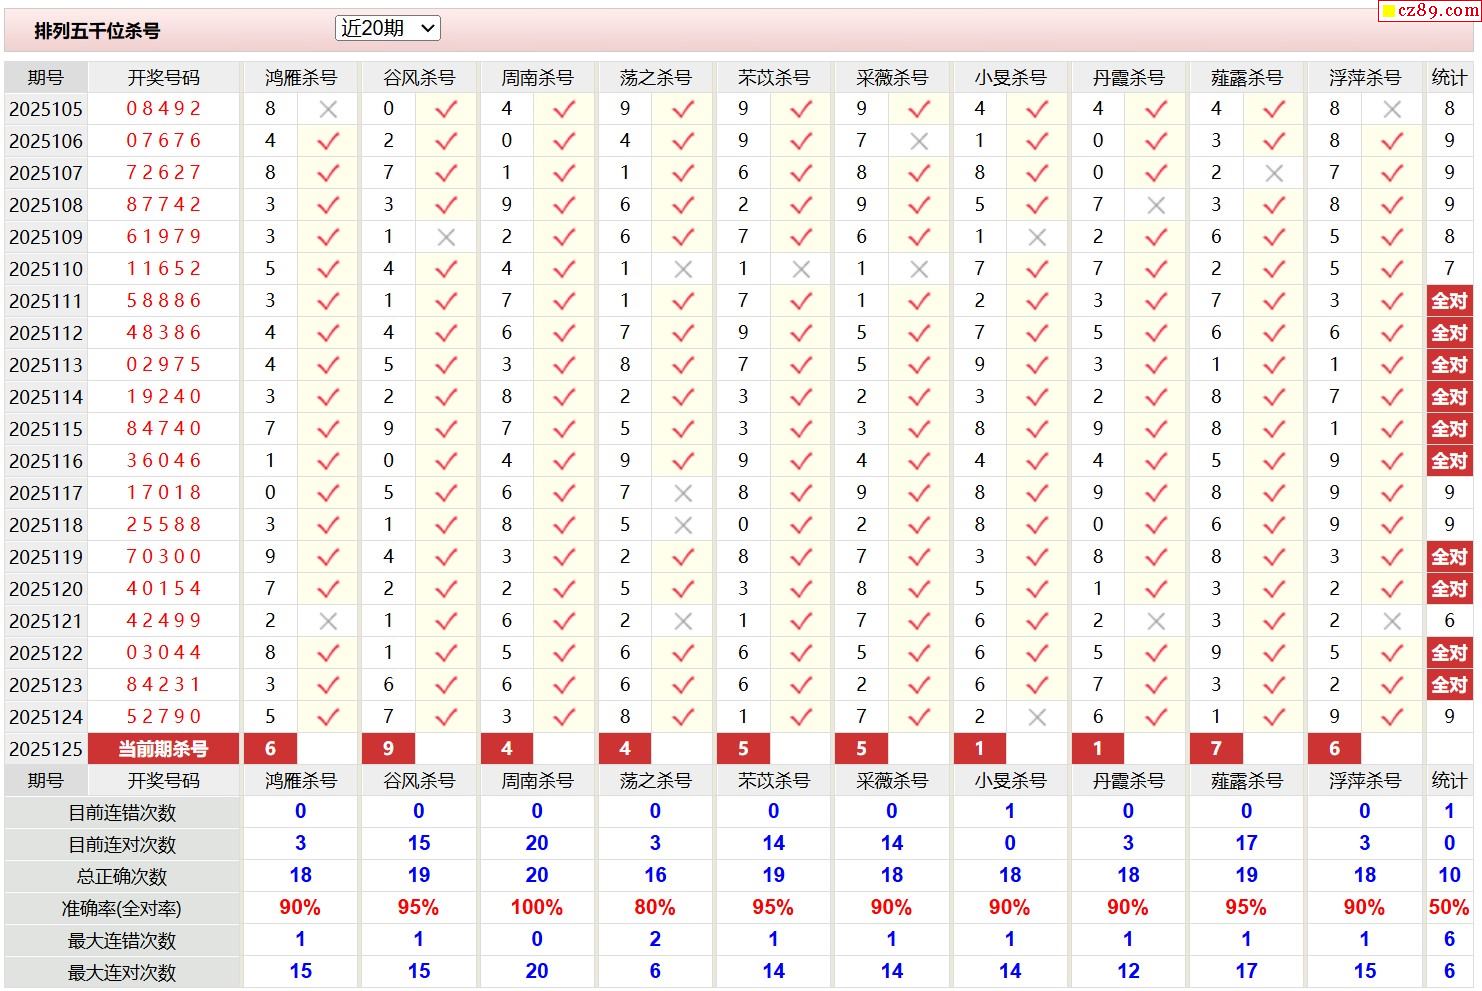
Task: Click the X mark for 2025110 荡之杀号
Action: point(683,269)
